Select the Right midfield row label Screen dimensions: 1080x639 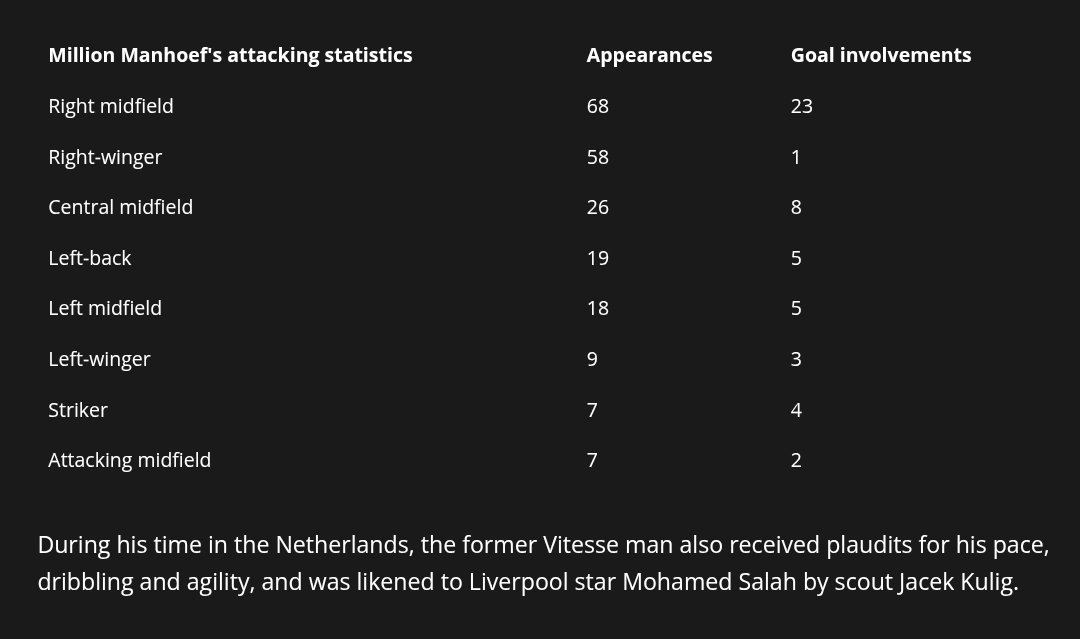click(x=111, y=106)
